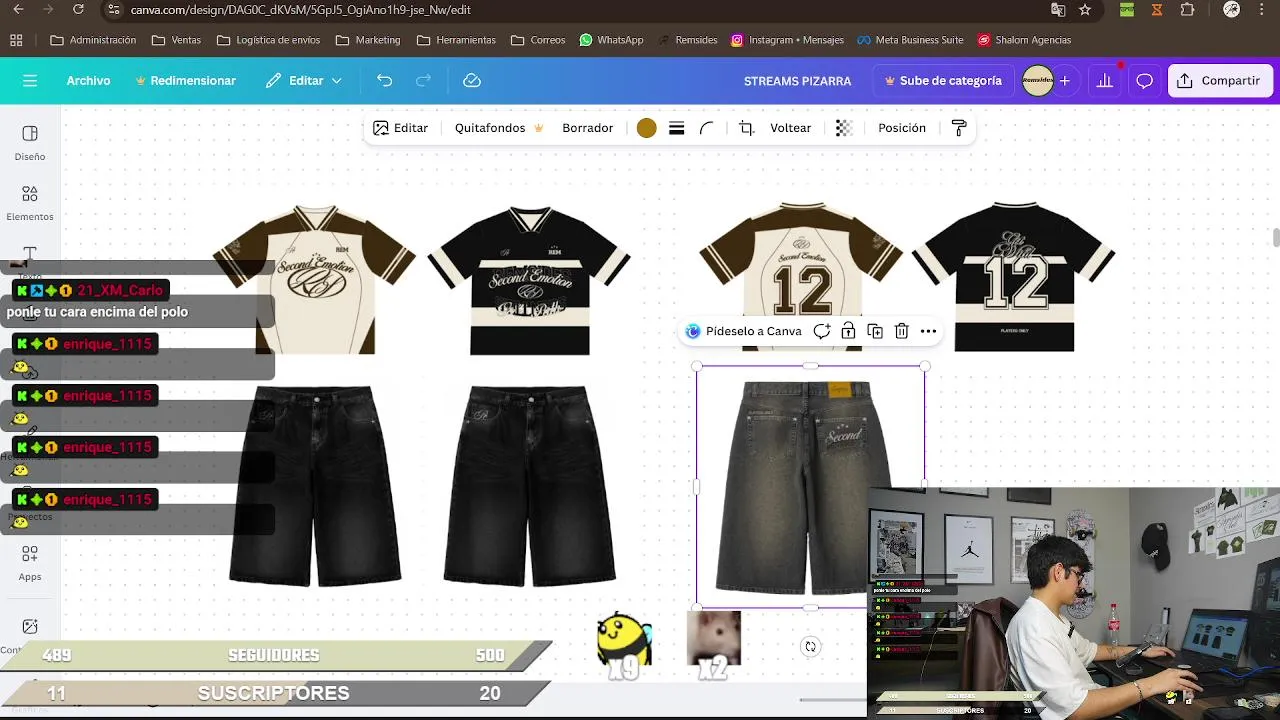The height and width of the screenshot is (720, 1280).
Task: Go back in the browser
Action: (x=17, y=9)
